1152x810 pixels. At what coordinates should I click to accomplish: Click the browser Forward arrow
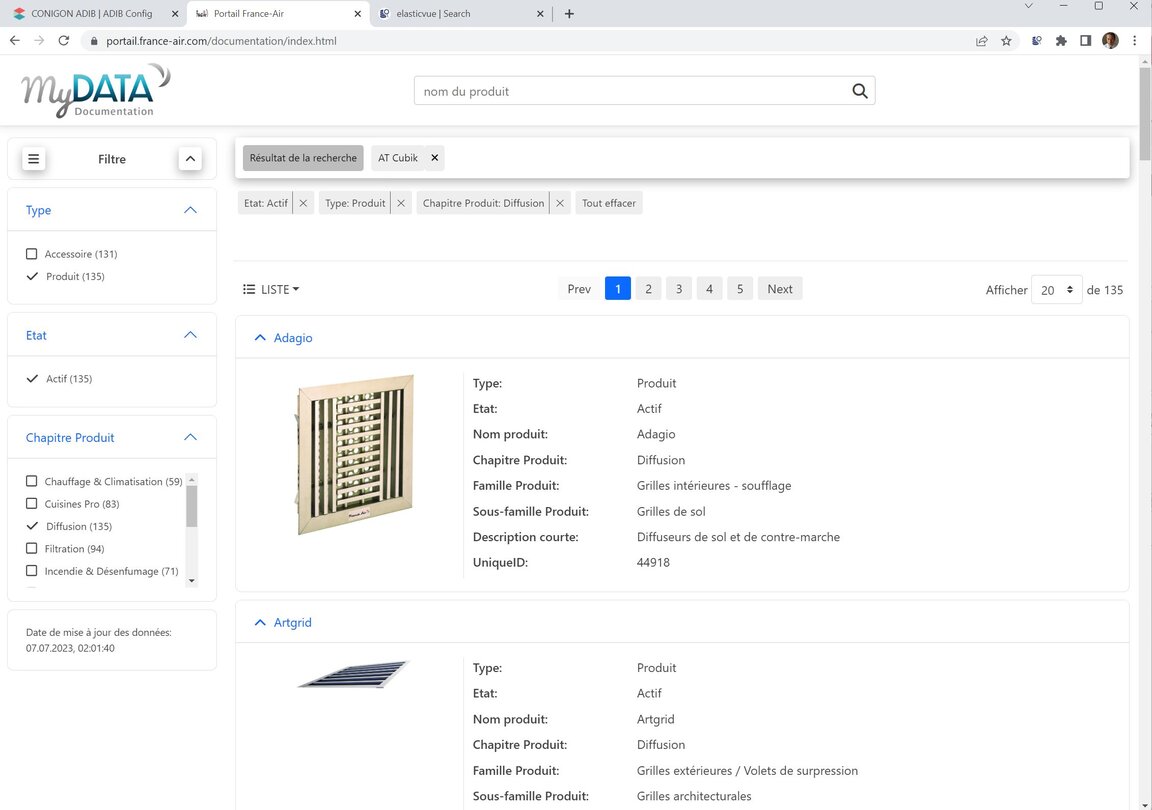click(39, 40)
